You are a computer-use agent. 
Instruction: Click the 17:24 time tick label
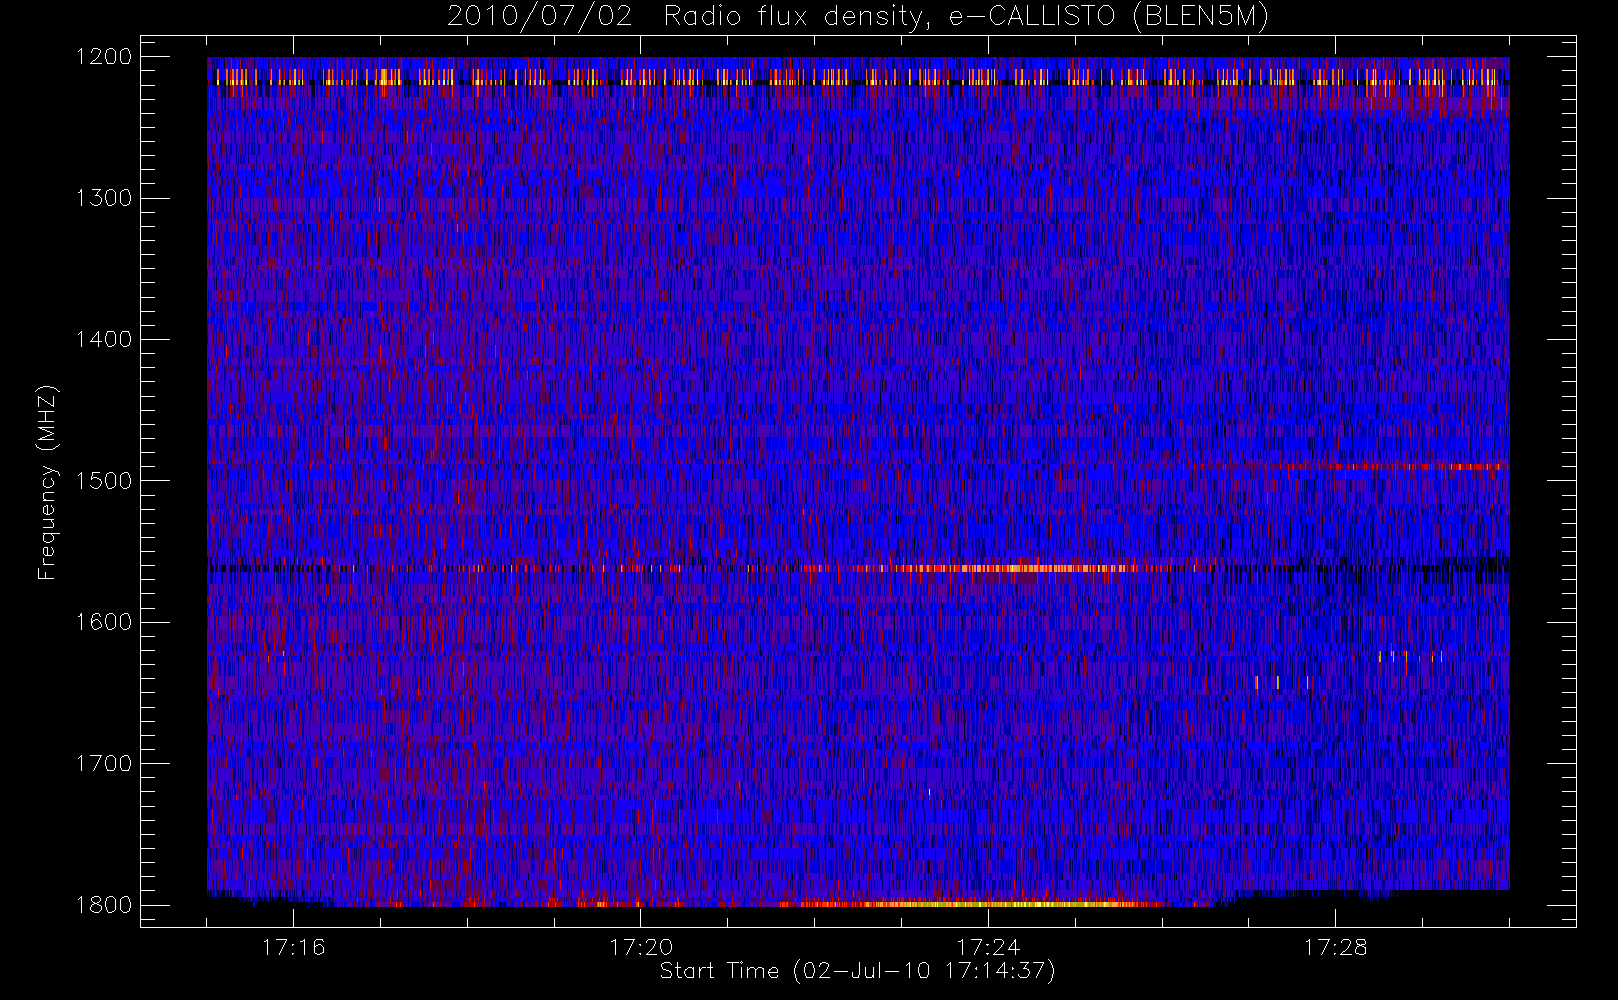point(988,947)
